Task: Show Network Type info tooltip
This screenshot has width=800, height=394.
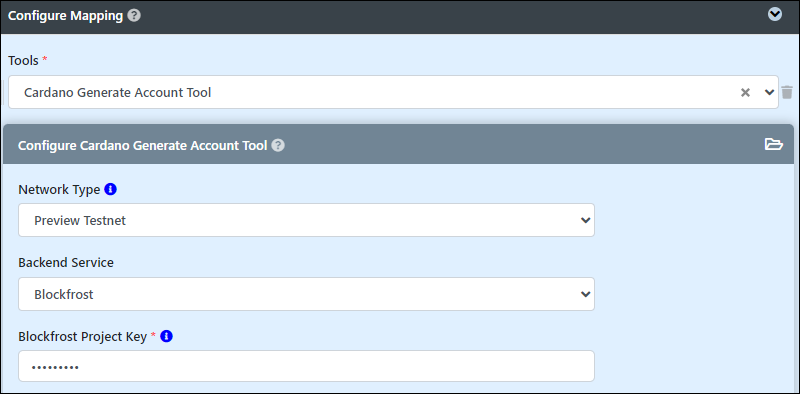Action: pyautogui.click(x=110, y=189)
